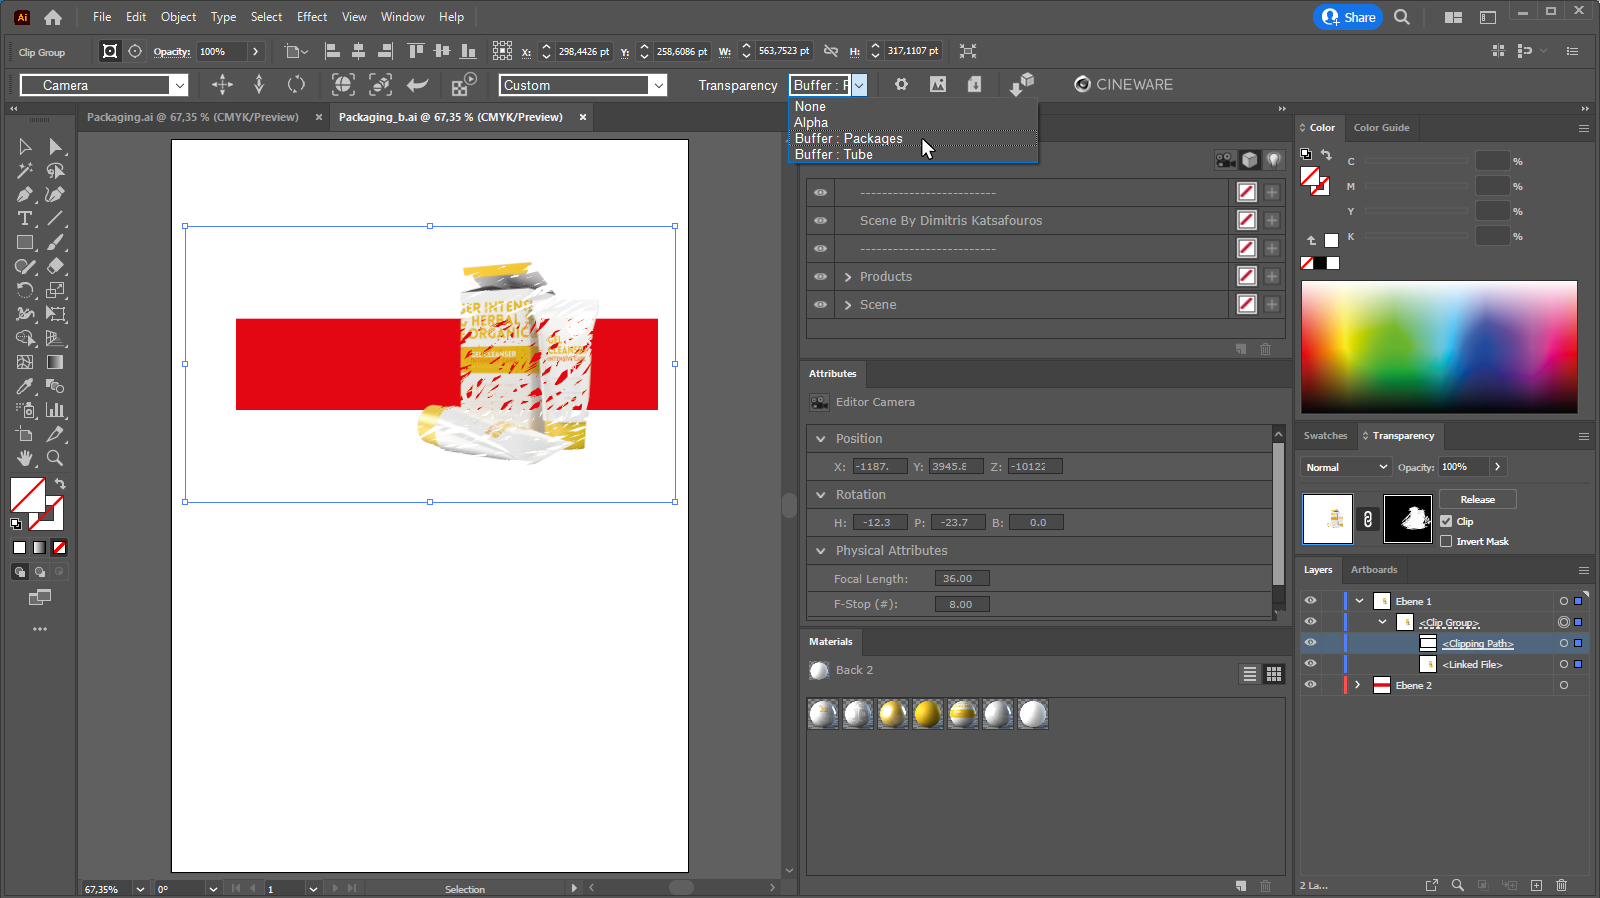Enable the Invert Mask checkbox
Viewport: 1600px width, 898px height.
(x=1446, y=541)
